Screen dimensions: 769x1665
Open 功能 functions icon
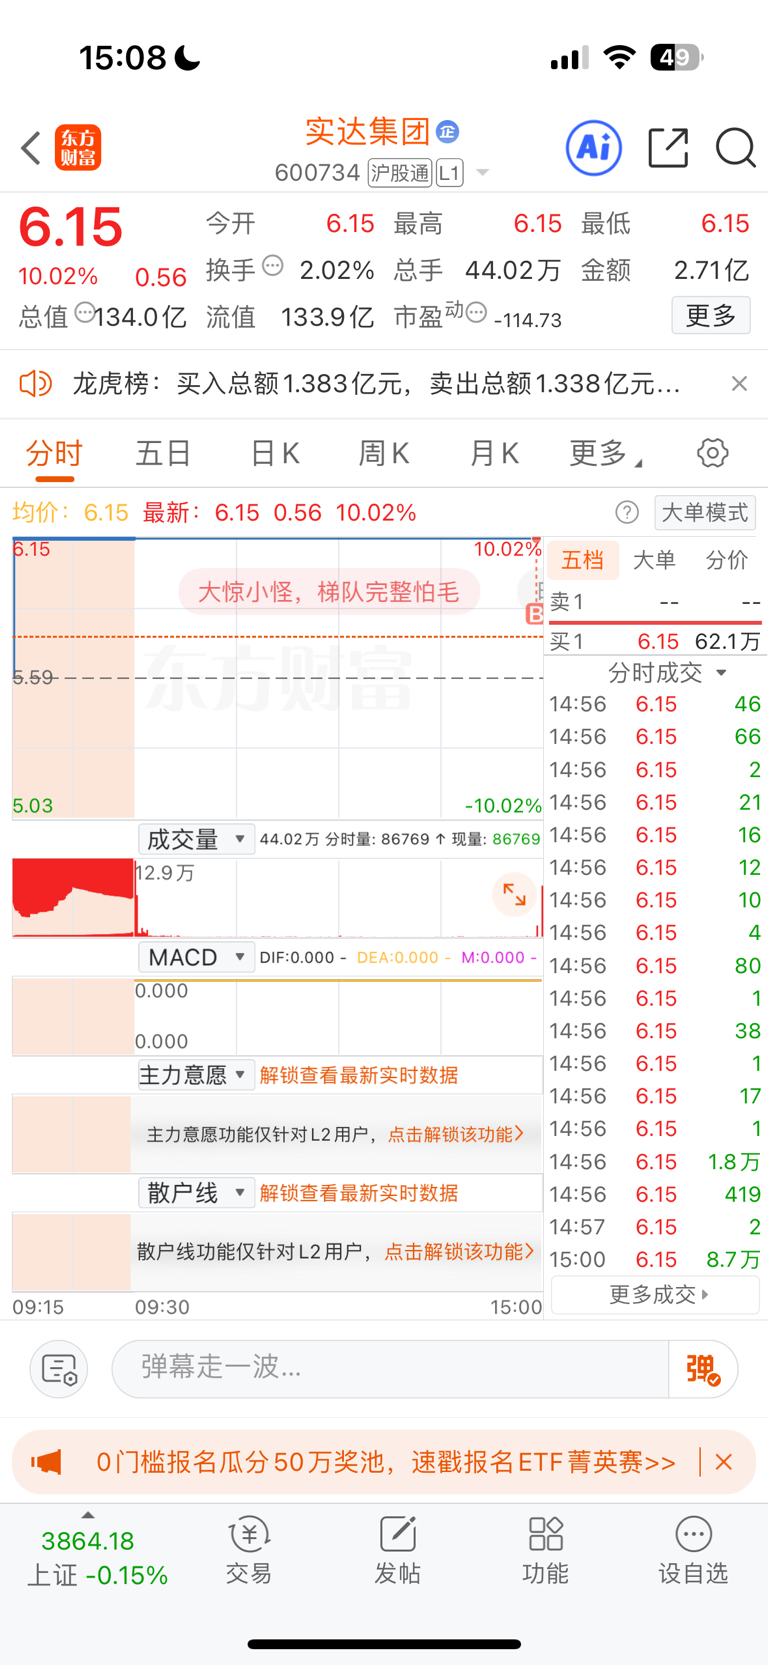coord(545,1550)
